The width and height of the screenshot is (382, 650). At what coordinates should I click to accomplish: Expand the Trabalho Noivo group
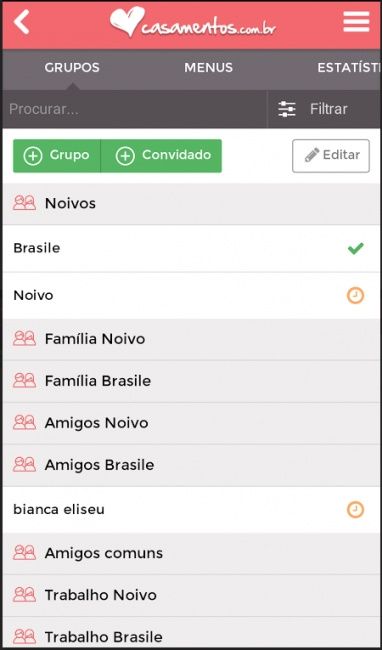(191, 595)
